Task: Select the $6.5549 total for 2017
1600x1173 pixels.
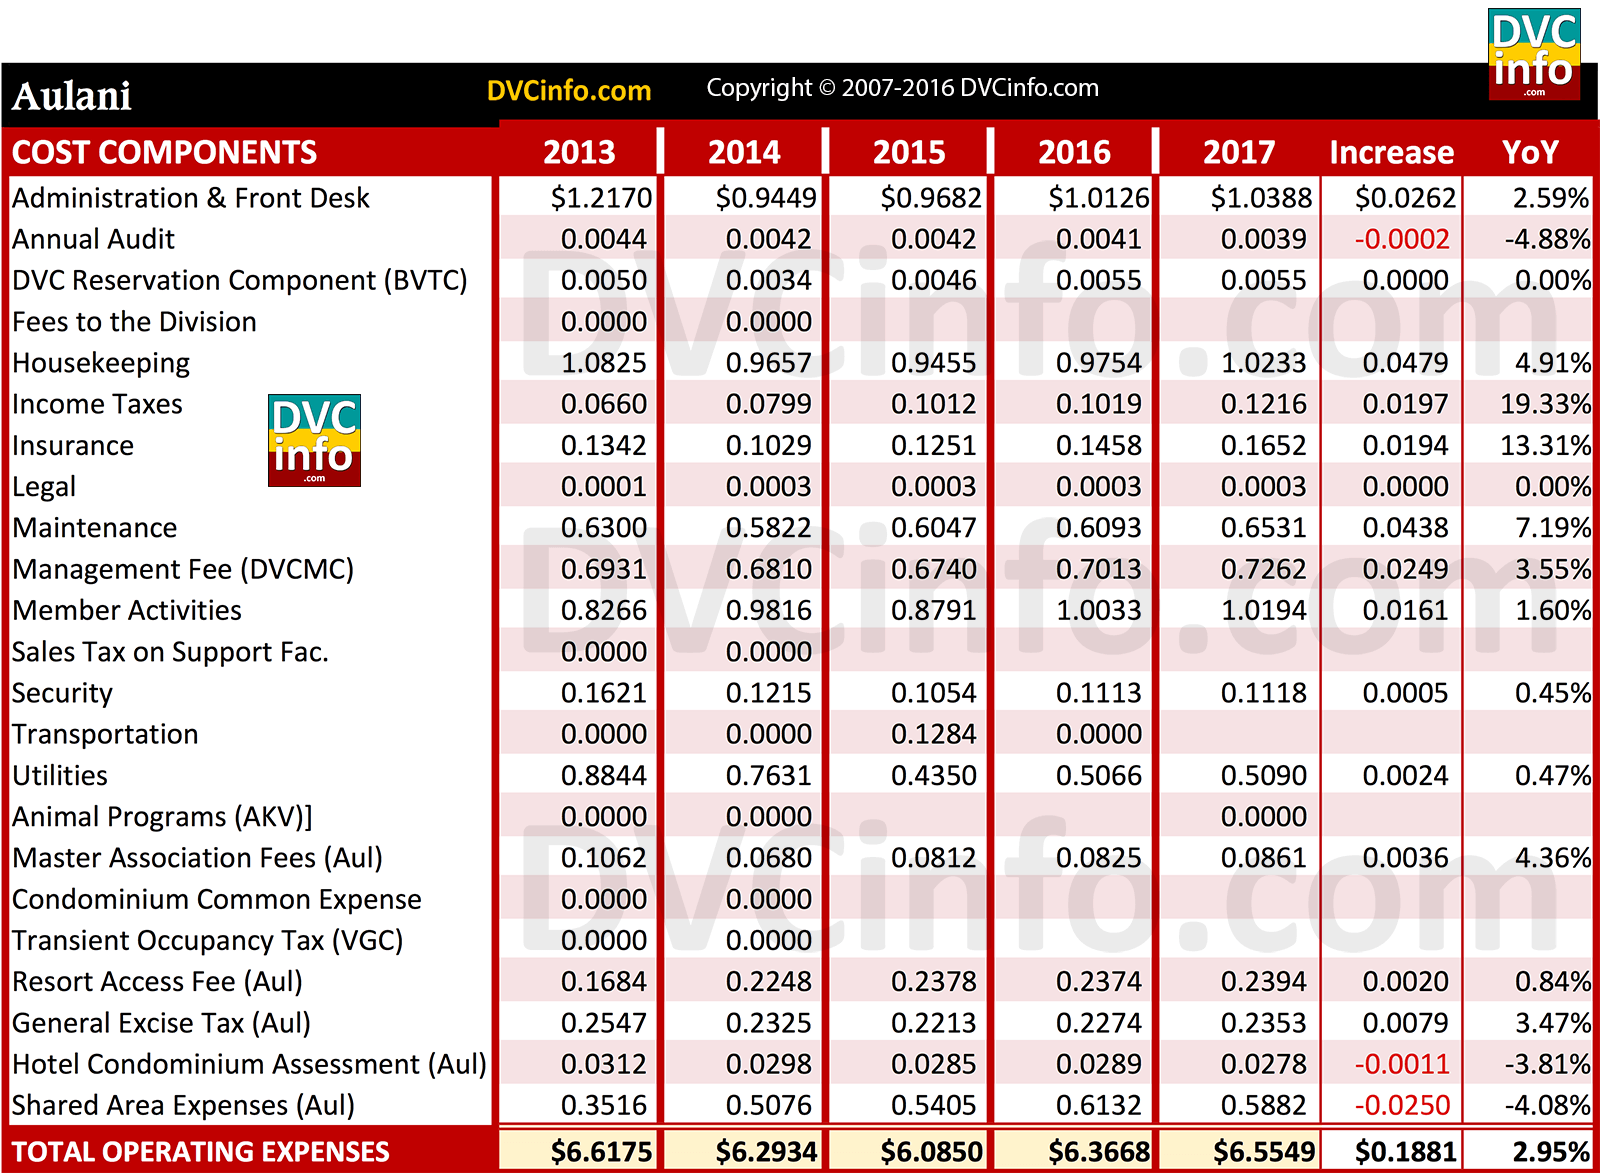Action: click(1264, 1152)
